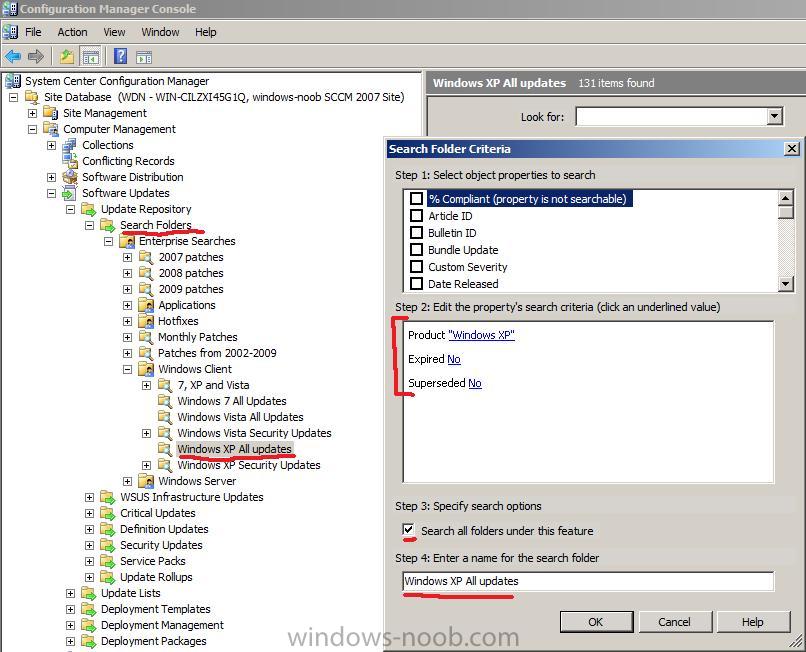The width and height of the screenshot is (806, 652).
Task: Click the Windows Server folder icon
Action: pos(146,481)
